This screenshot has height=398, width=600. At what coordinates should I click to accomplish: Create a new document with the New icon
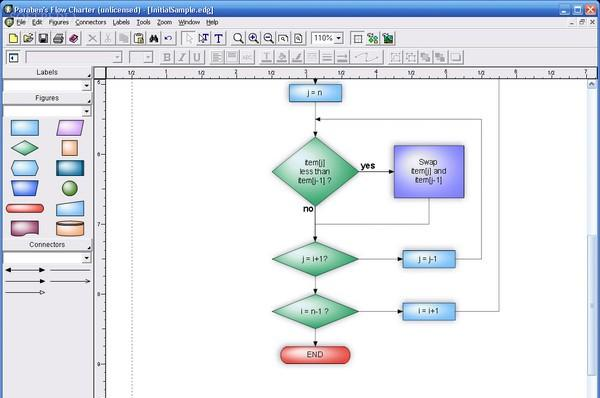pos(13,38)
